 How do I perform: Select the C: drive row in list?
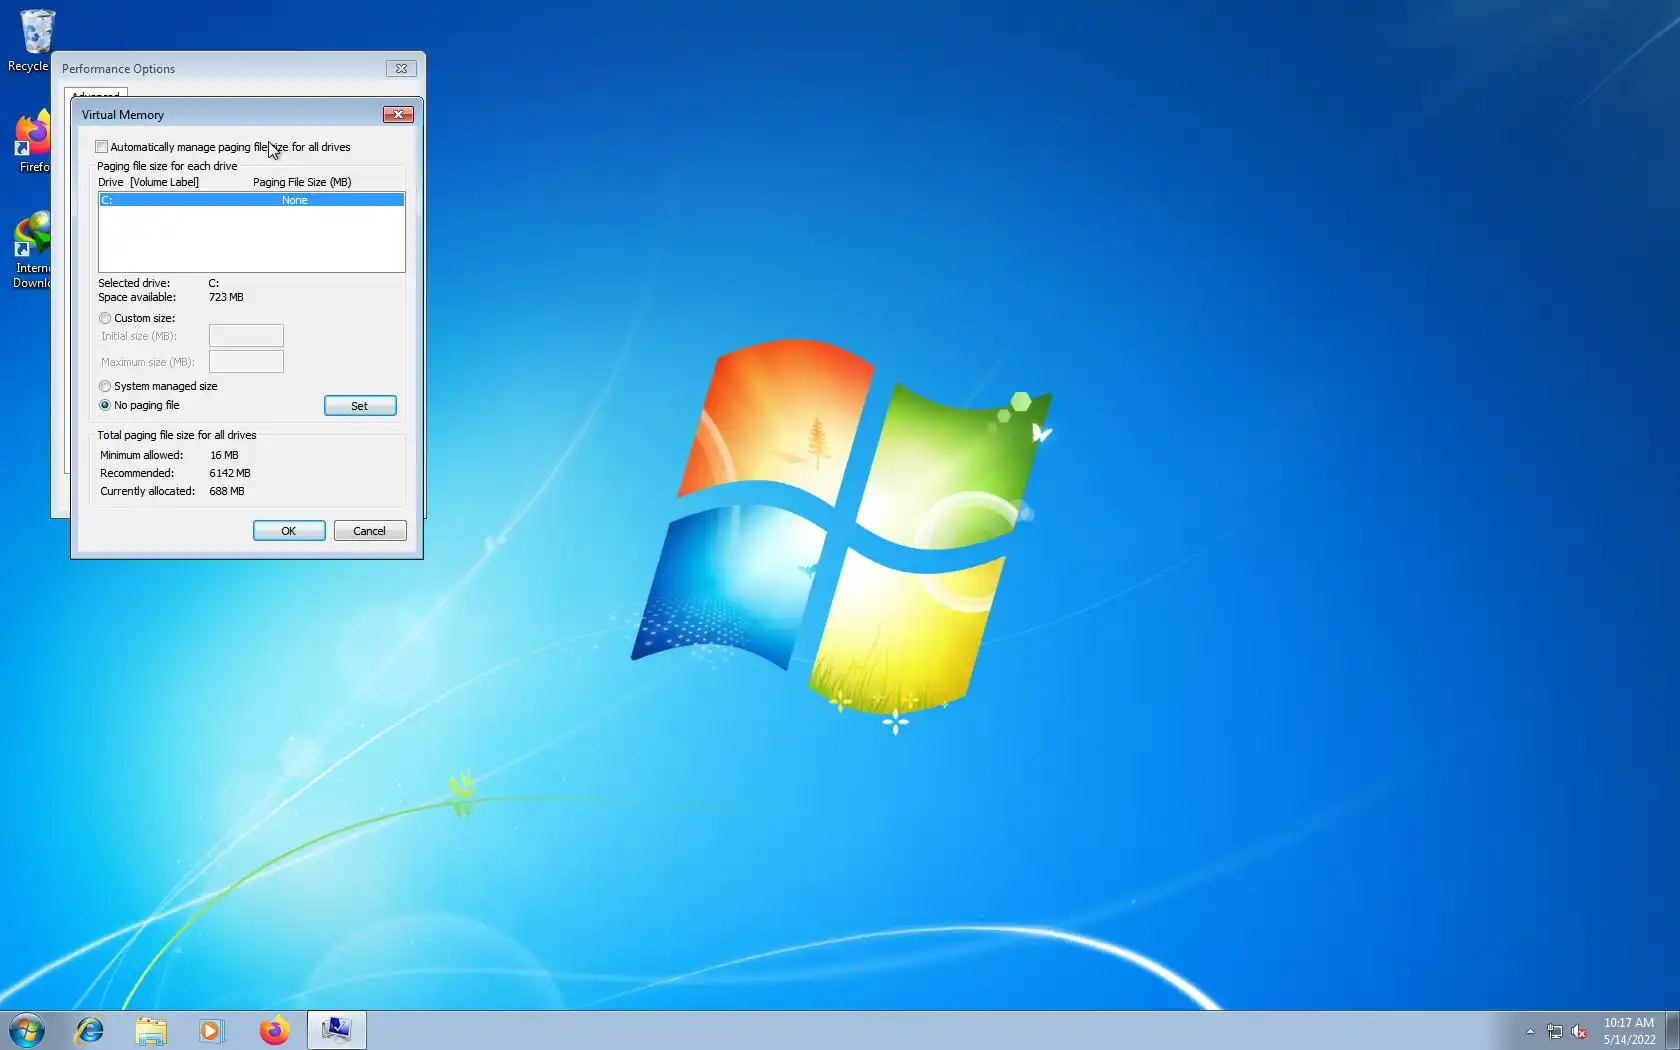252,200
